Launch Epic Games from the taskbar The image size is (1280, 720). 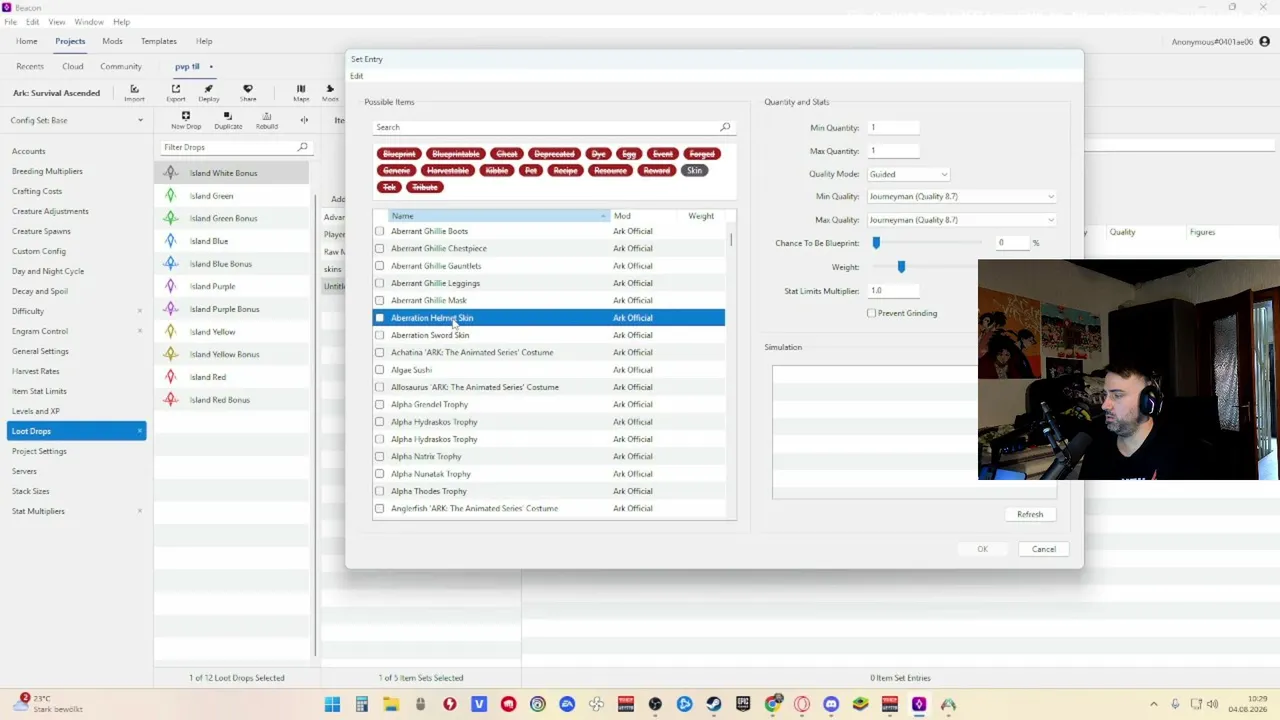click(743, 704)
